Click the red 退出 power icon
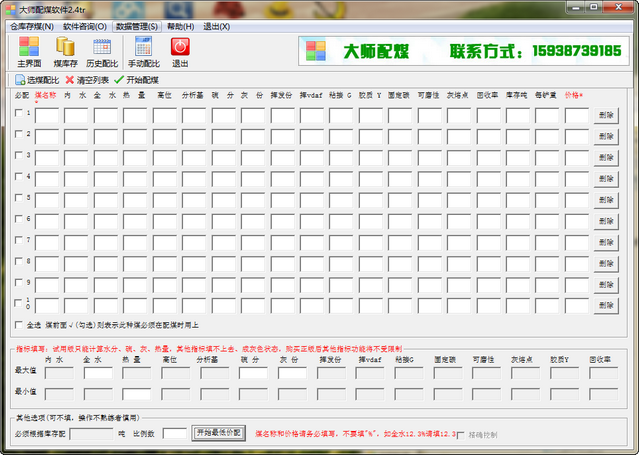This screenshot has height=455, width=639. tap(180, 51)
